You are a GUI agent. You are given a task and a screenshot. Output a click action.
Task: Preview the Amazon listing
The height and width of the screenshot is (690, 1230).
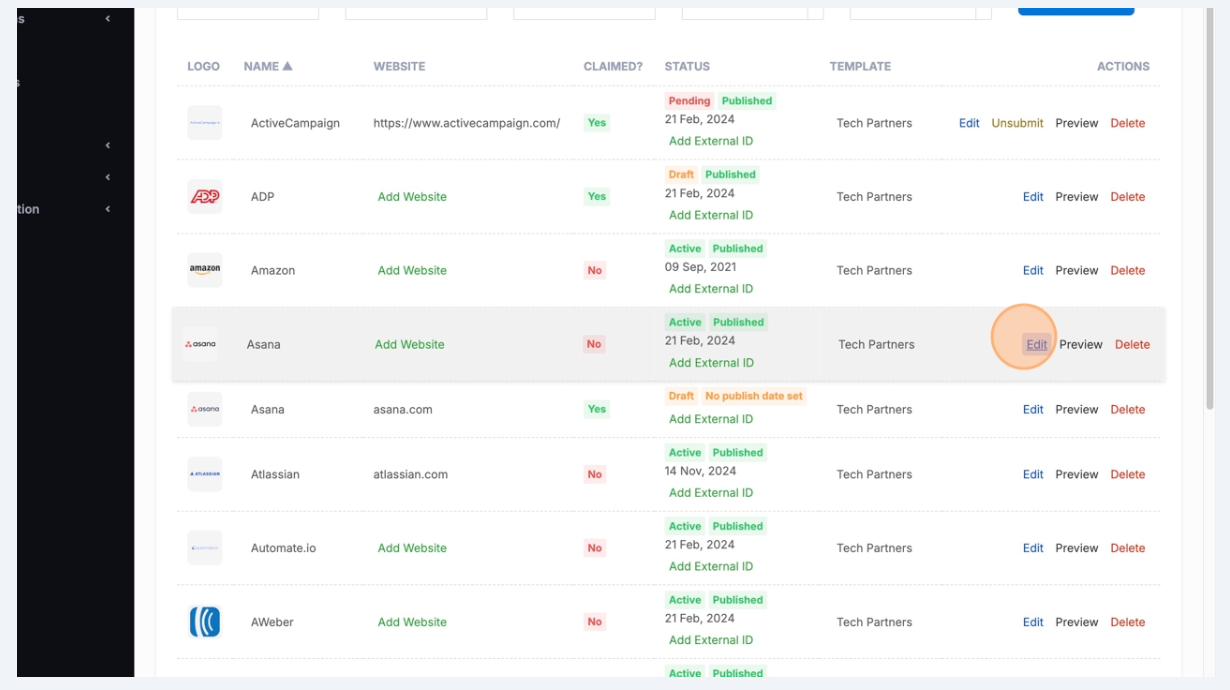pos(1077,270)
